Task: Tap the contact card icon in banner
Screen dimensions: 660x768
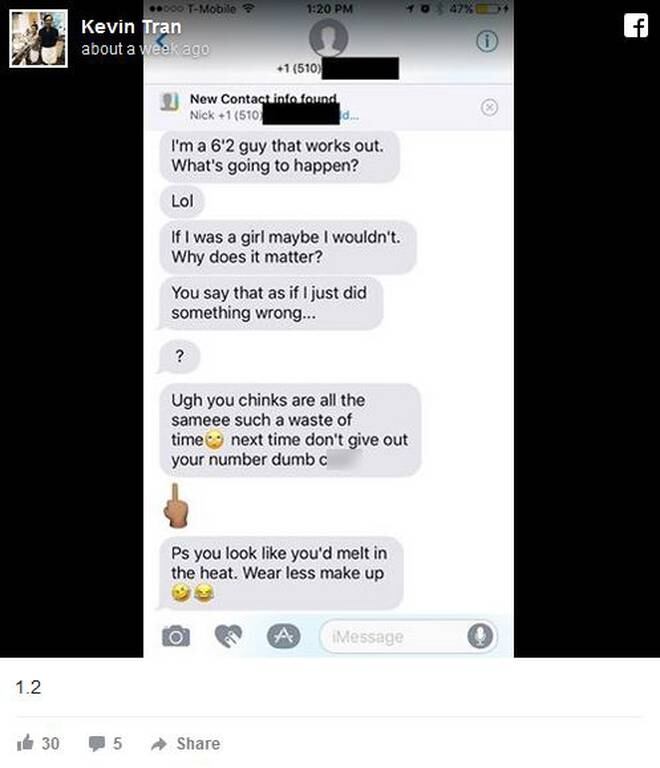Action: click(169, 102)
